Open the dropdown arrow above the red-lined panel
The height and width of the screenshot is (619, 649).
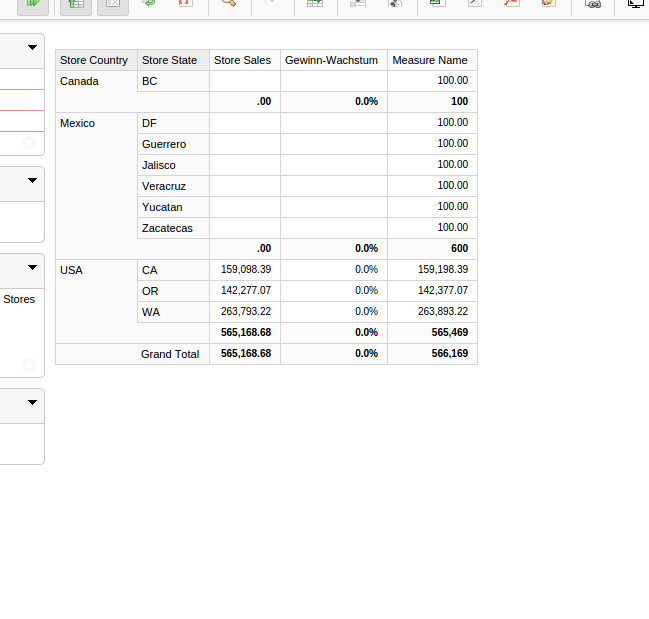coord(32,47)
